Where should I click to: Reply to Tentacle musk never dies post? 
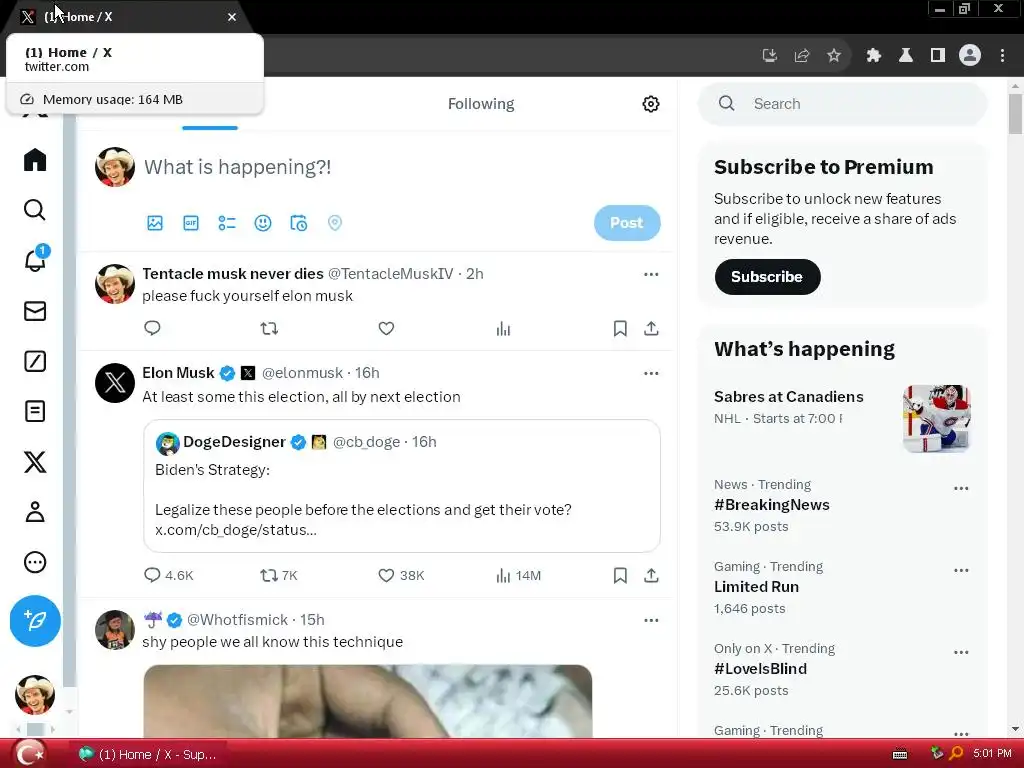tap(152, 328)
